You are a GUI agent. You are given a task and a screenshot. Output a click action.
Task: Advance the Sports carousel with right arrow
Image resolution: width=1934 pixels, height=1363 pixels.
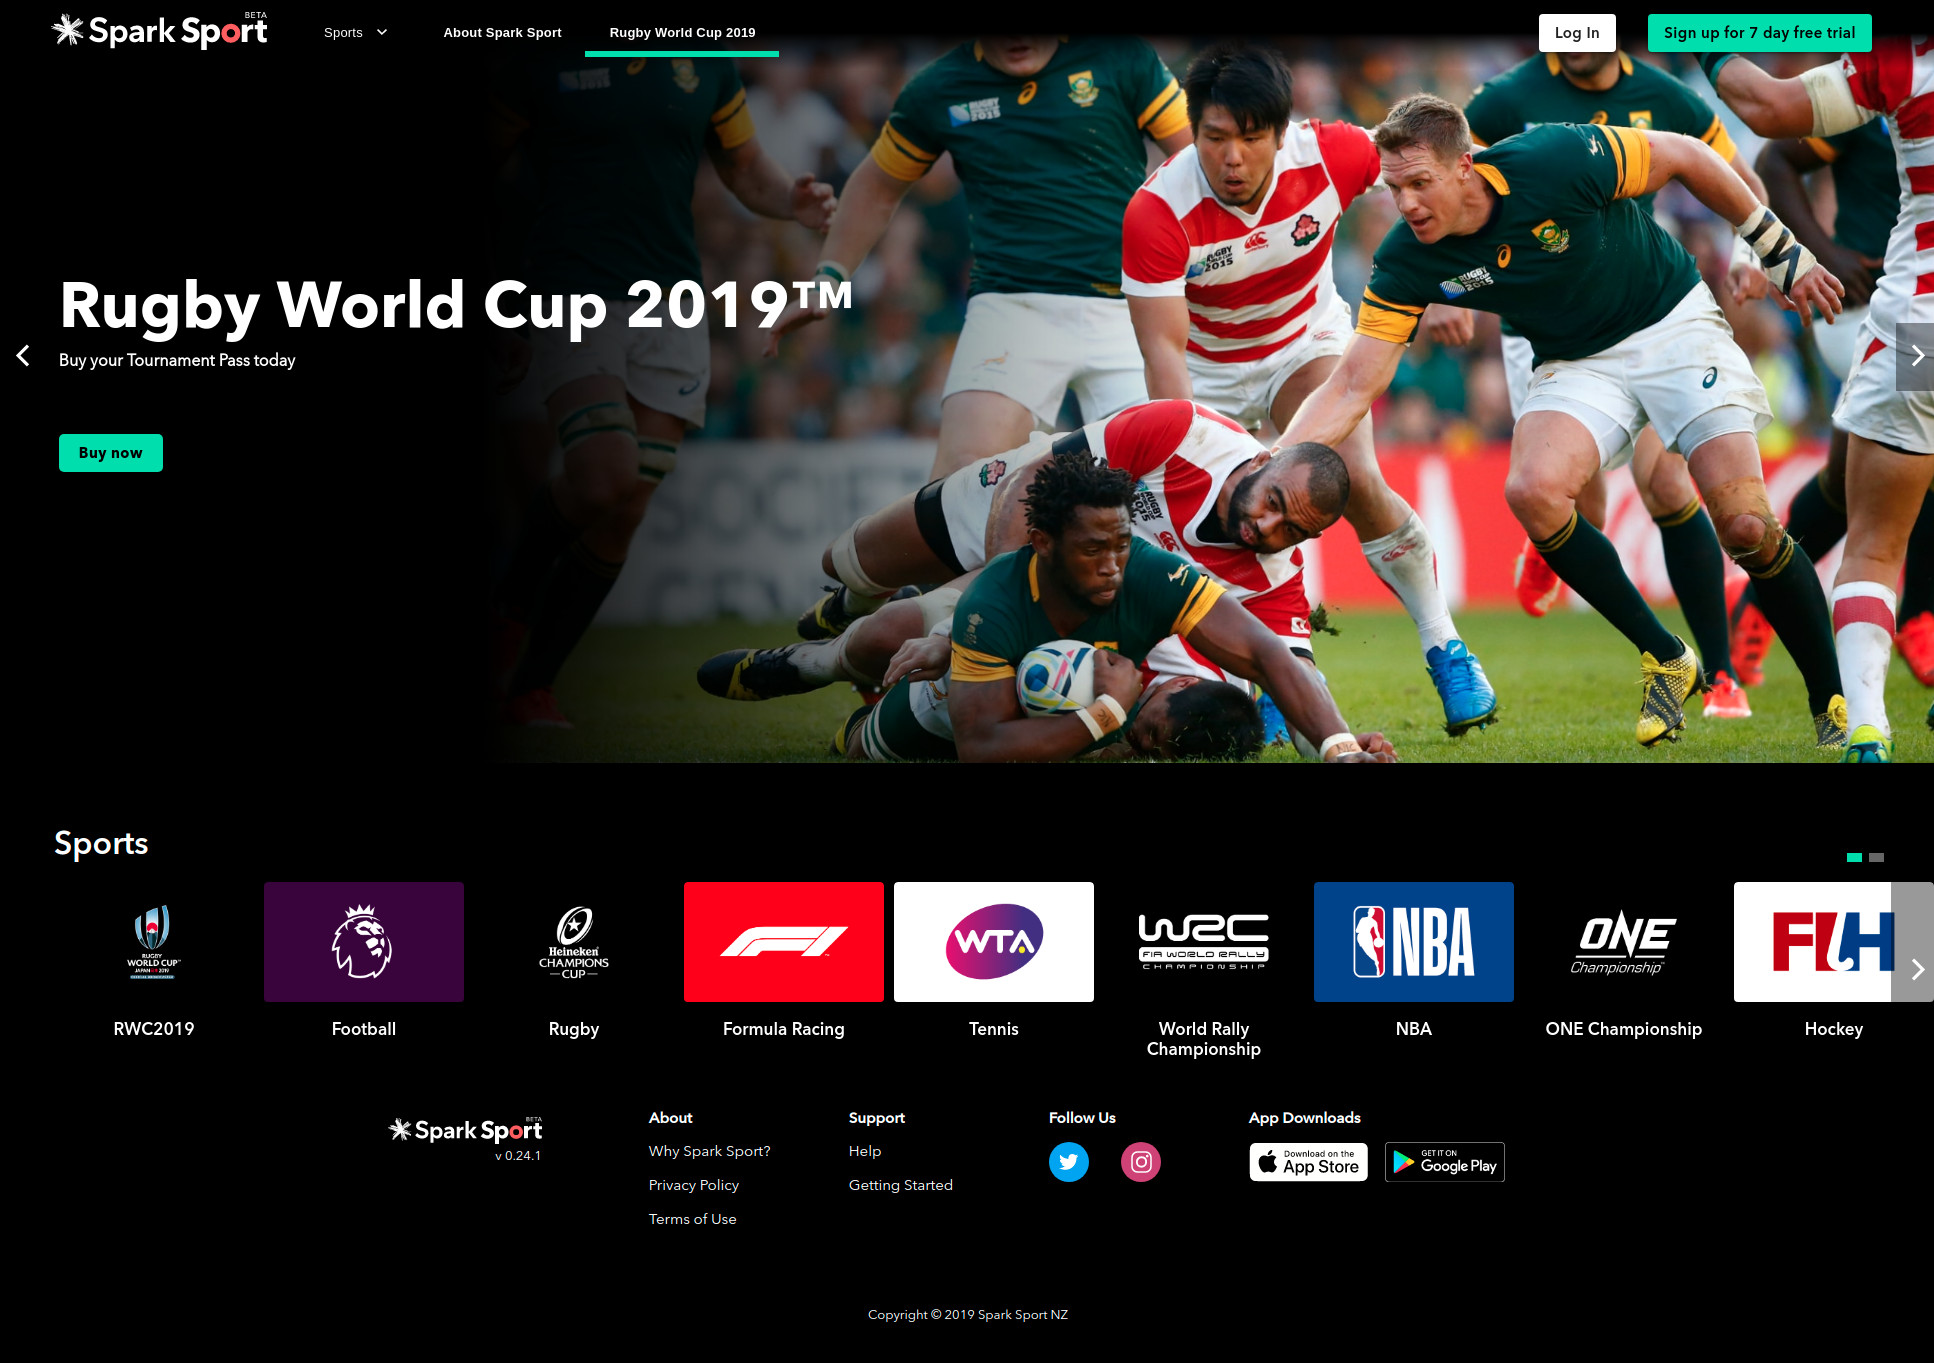click(1915, 968)
